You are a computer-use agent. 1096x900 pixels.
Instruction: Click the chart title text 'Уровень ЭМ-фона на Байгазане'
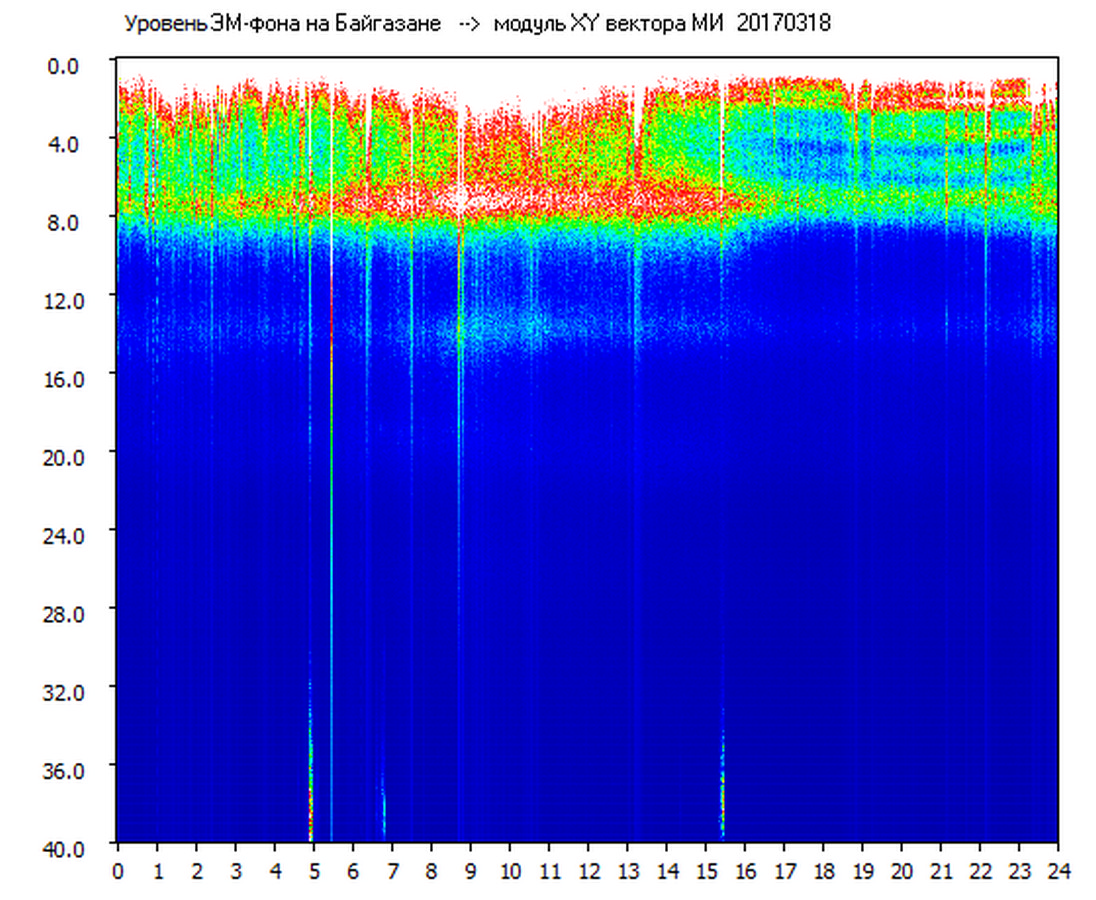point(282,24)
